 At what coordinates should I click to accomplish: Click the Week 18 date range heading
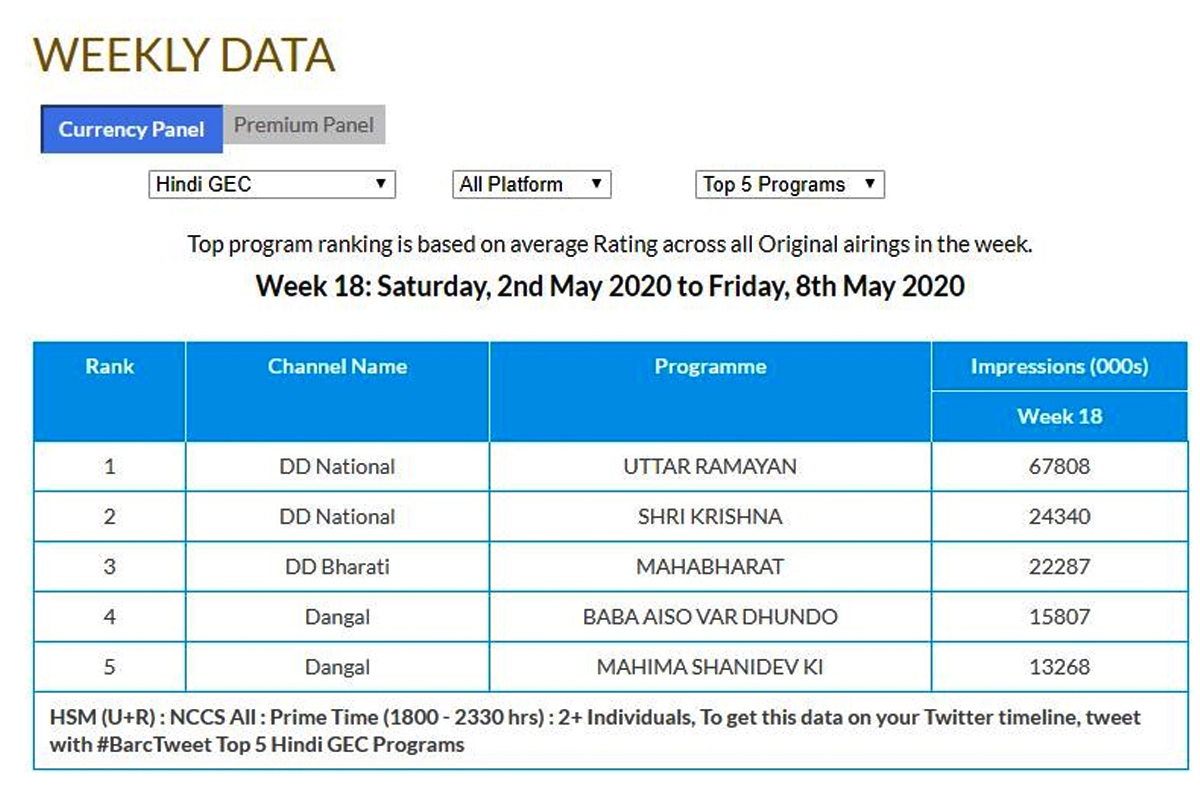click(610, 287)
